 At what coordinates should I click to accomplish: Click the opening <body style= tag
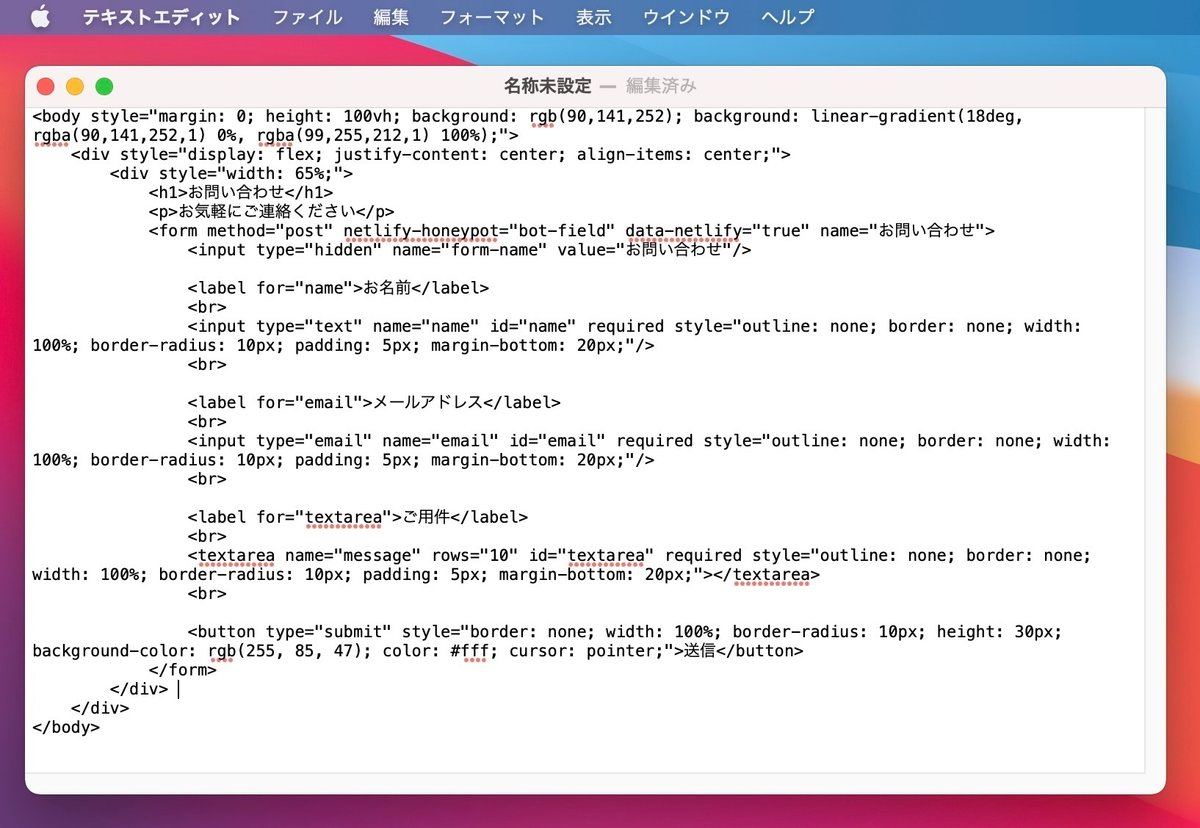(91, 116)
